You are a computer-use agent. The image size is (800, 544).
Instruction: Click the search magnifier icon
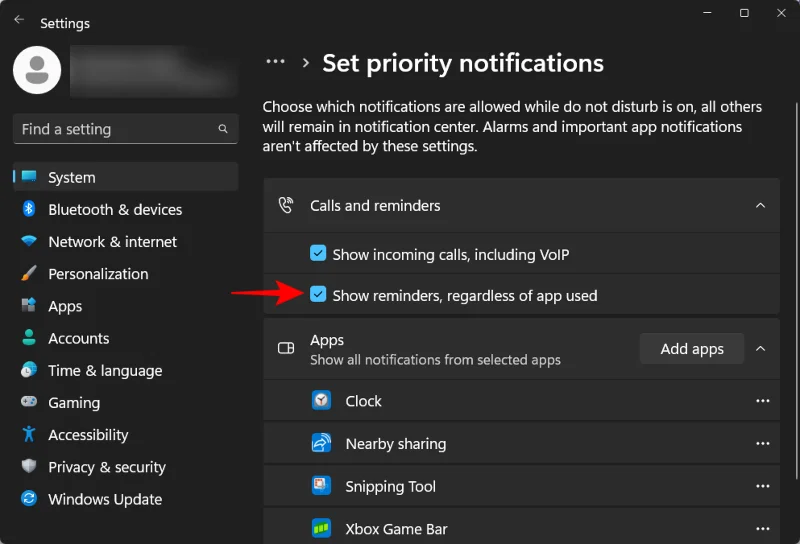click(223, 129)
